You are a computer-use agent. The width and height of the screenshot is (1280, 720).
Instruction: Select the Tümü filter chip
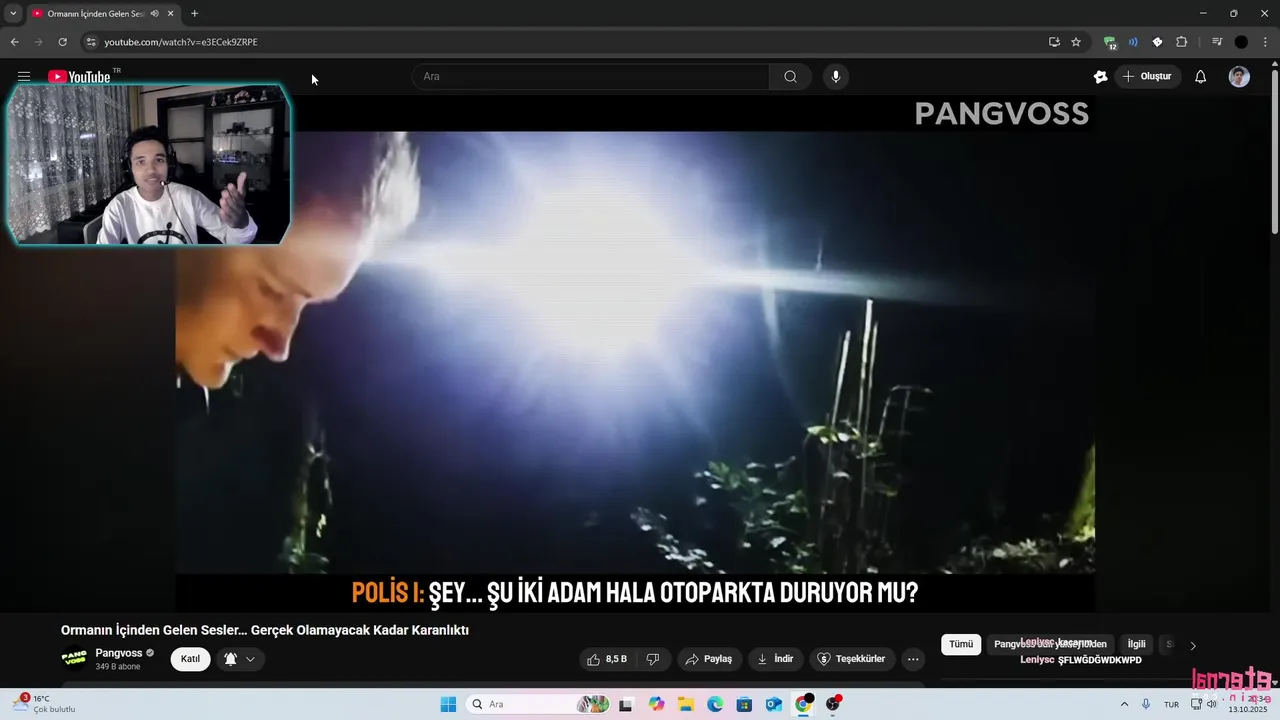pos(961,644)
